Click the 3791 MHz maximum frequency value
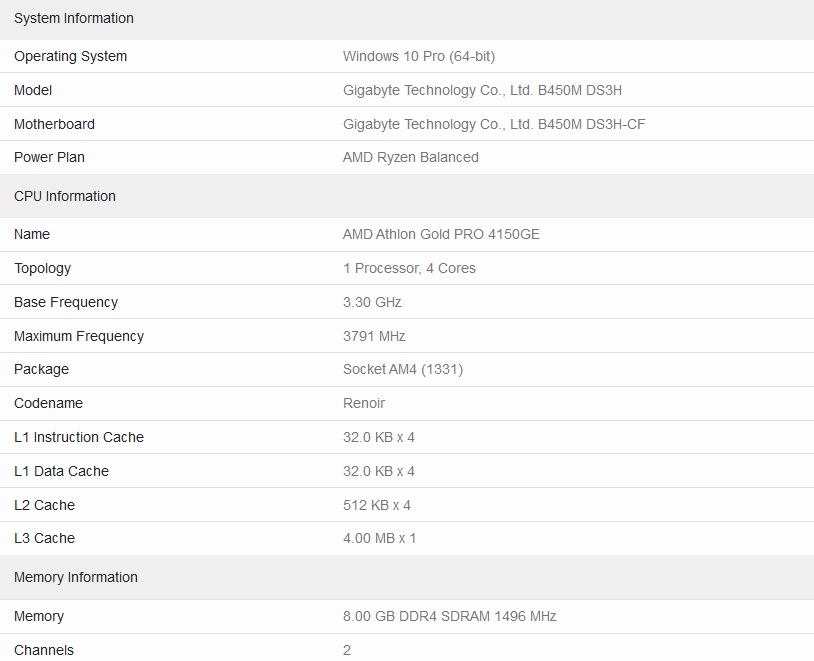The image size is (814, 661). (374, 336)
